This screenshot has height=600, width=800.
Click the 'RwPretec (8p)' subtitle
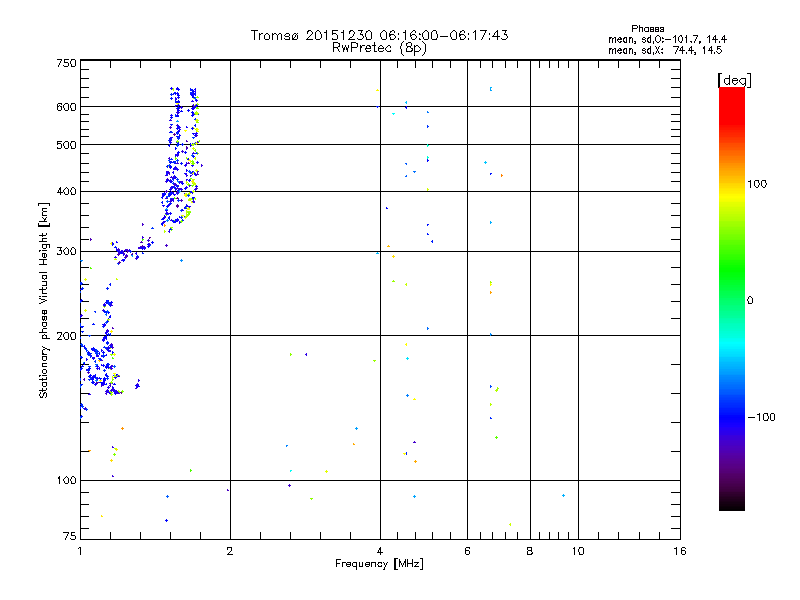pos(379,48)
